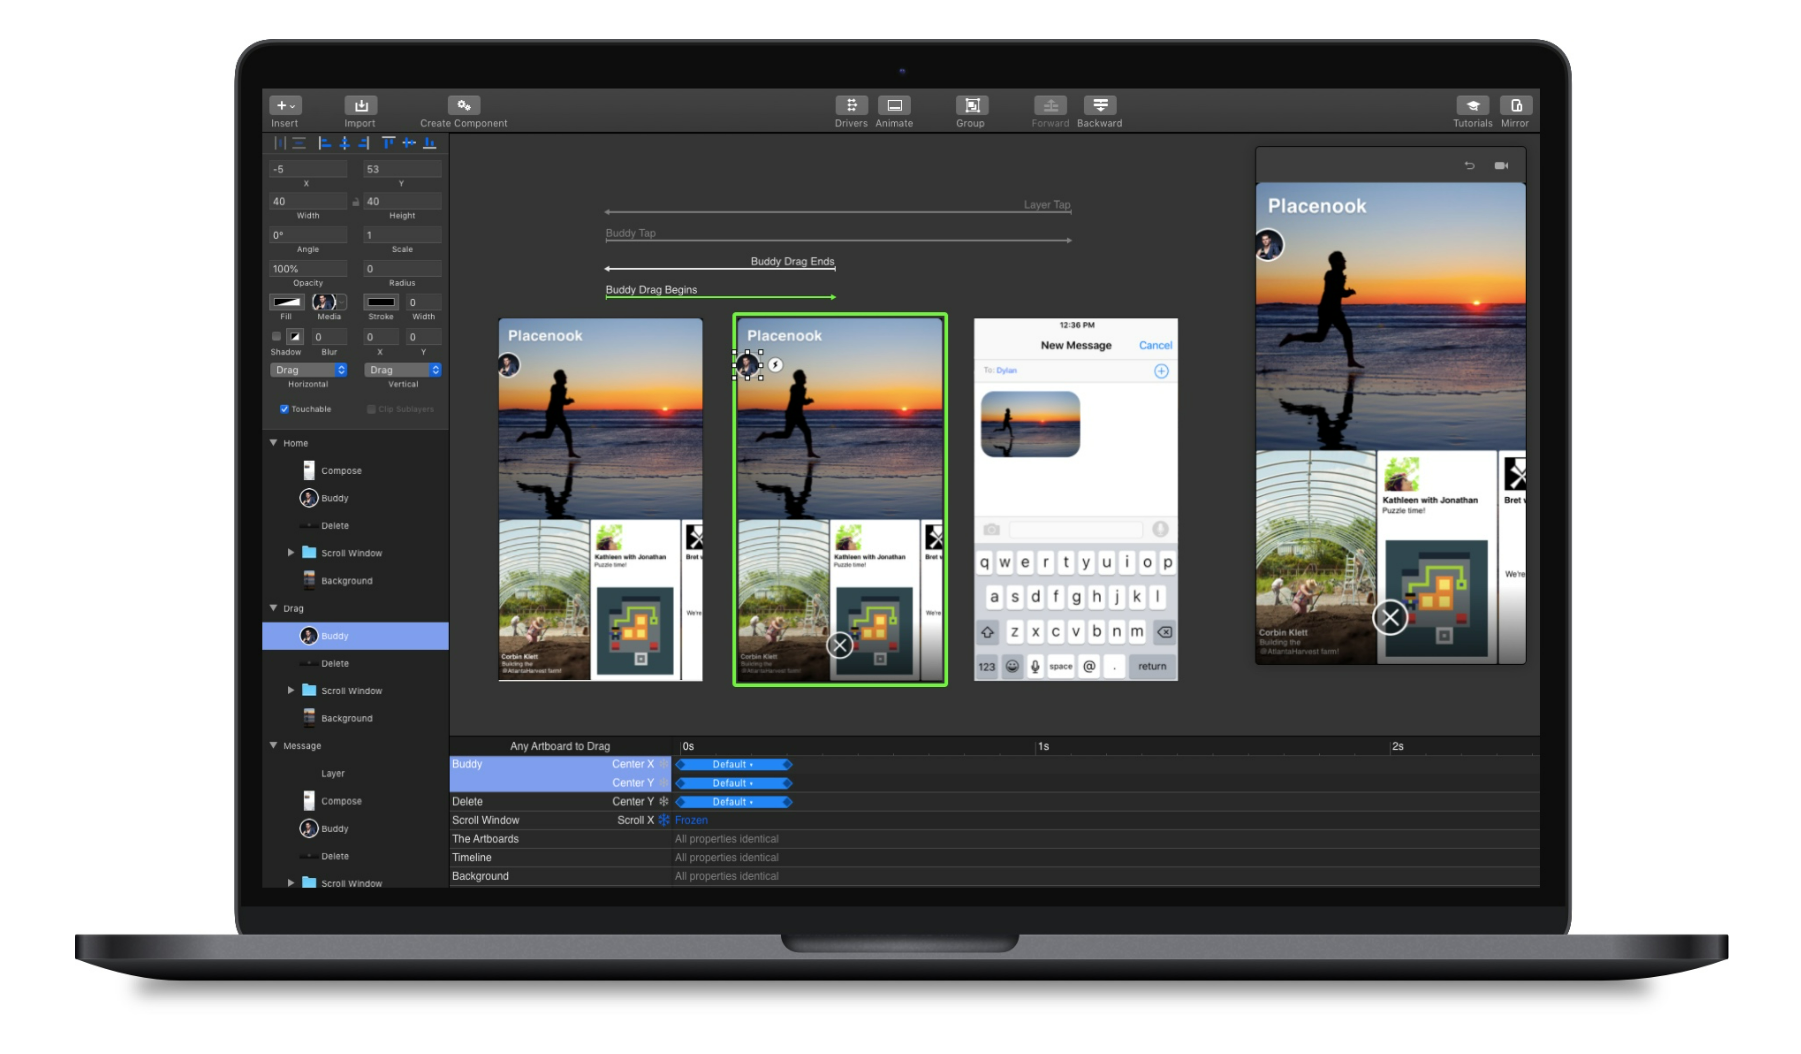Open the Shadow color swatch
1801x1054 pixels.
pos(295,337)
